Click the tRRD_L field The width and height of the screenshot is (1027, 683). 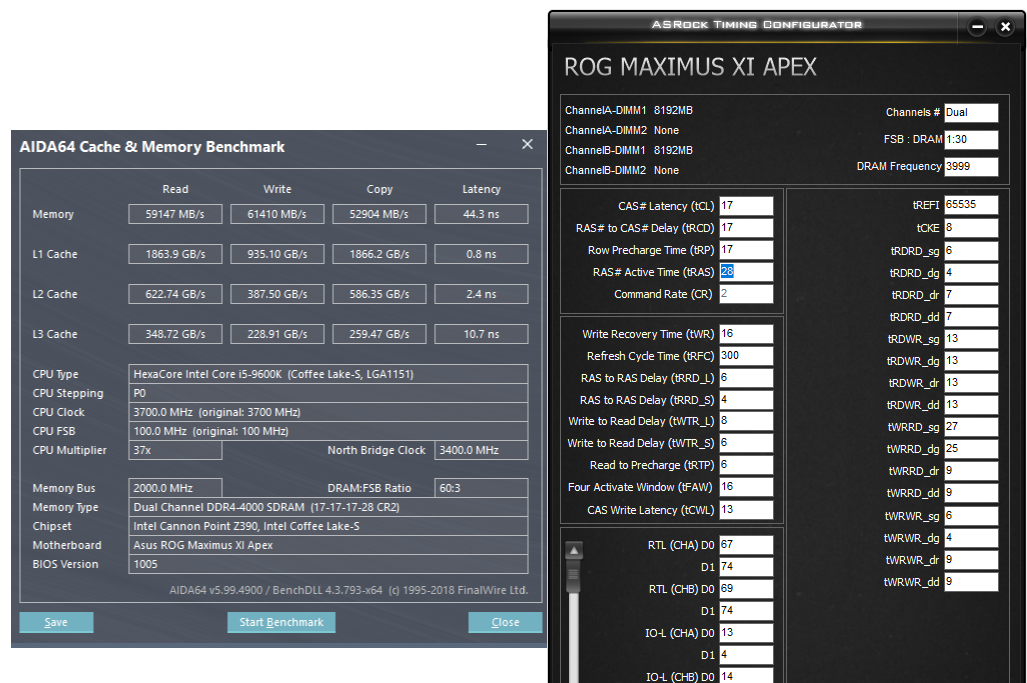[746, 378]
